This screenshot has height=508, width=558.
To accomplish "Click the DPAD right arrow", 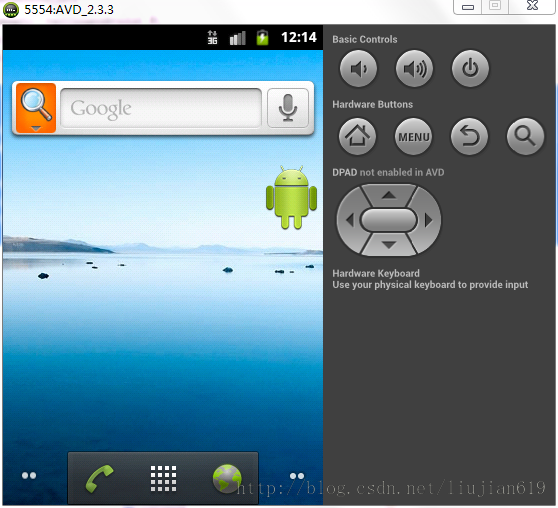I will click(428, 220).
